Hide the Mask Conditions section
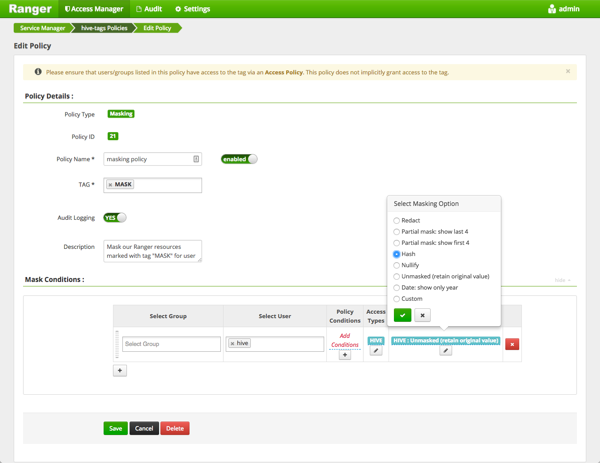This screenshot has height=463, width=600. [x=562, y=280]
